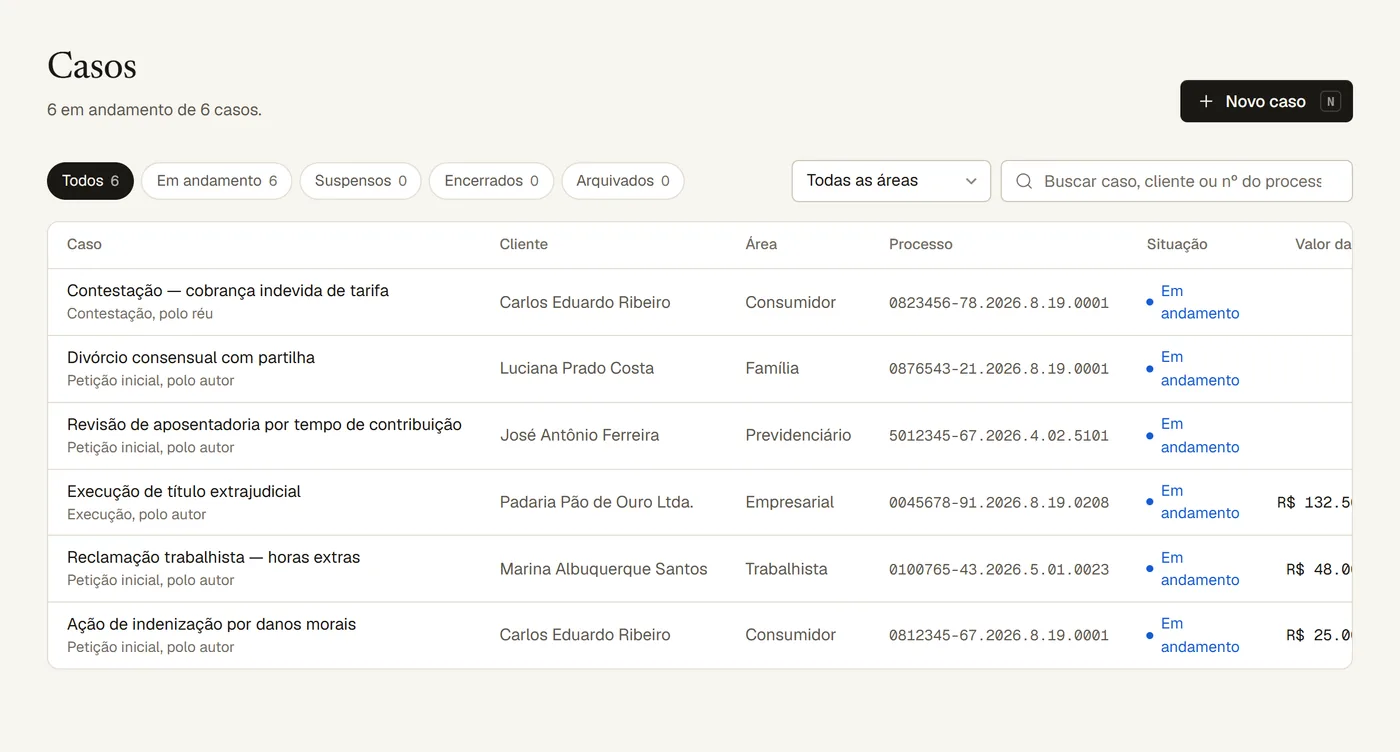The width and height of the screenshot is (1400, 752).
Task: Select the Todos tab
Action: [x=90, y=181]
